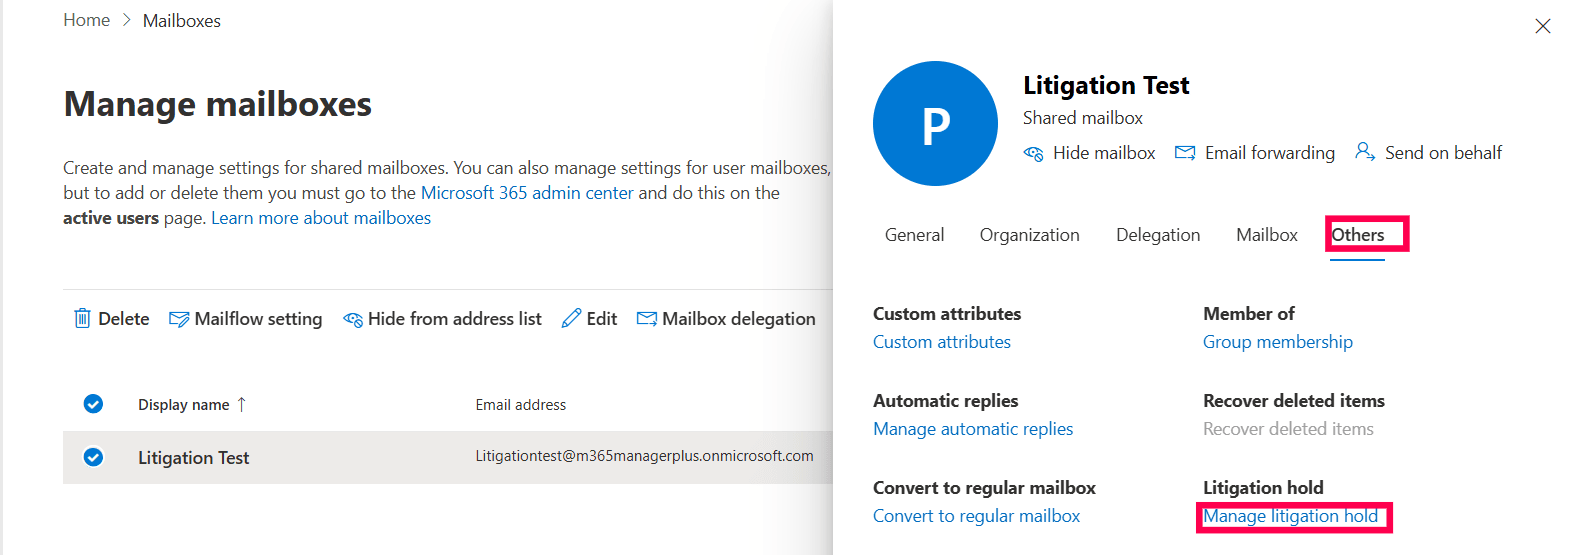Open Manage litigation hold link

point(1290,516)
